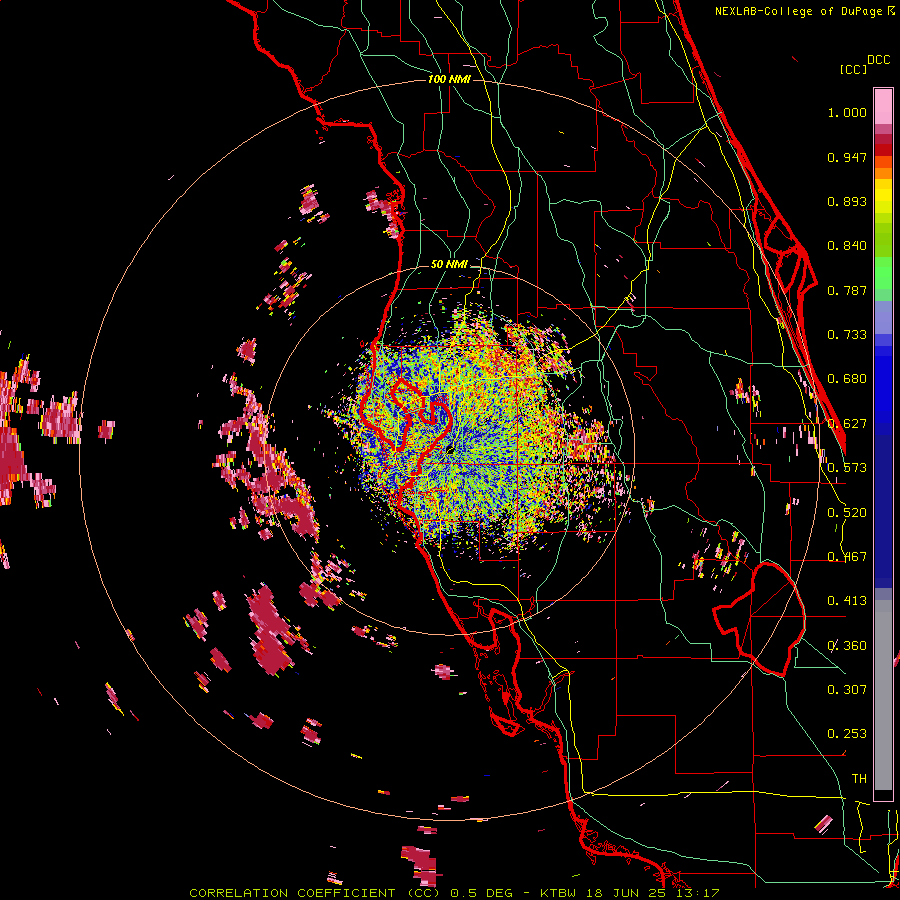This screenshot has width=900, height=900.
Task: Pick the lavender color bar segment
Action: coord(883,318)
